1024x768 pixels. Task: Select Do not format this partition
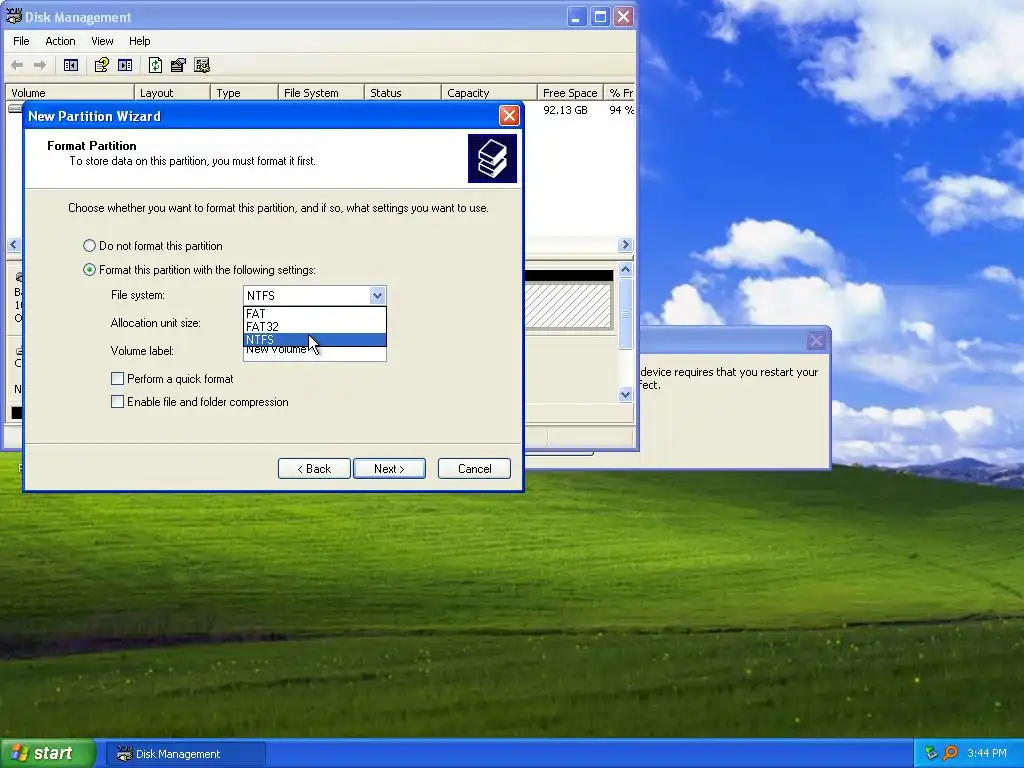[x=89, y=246]
